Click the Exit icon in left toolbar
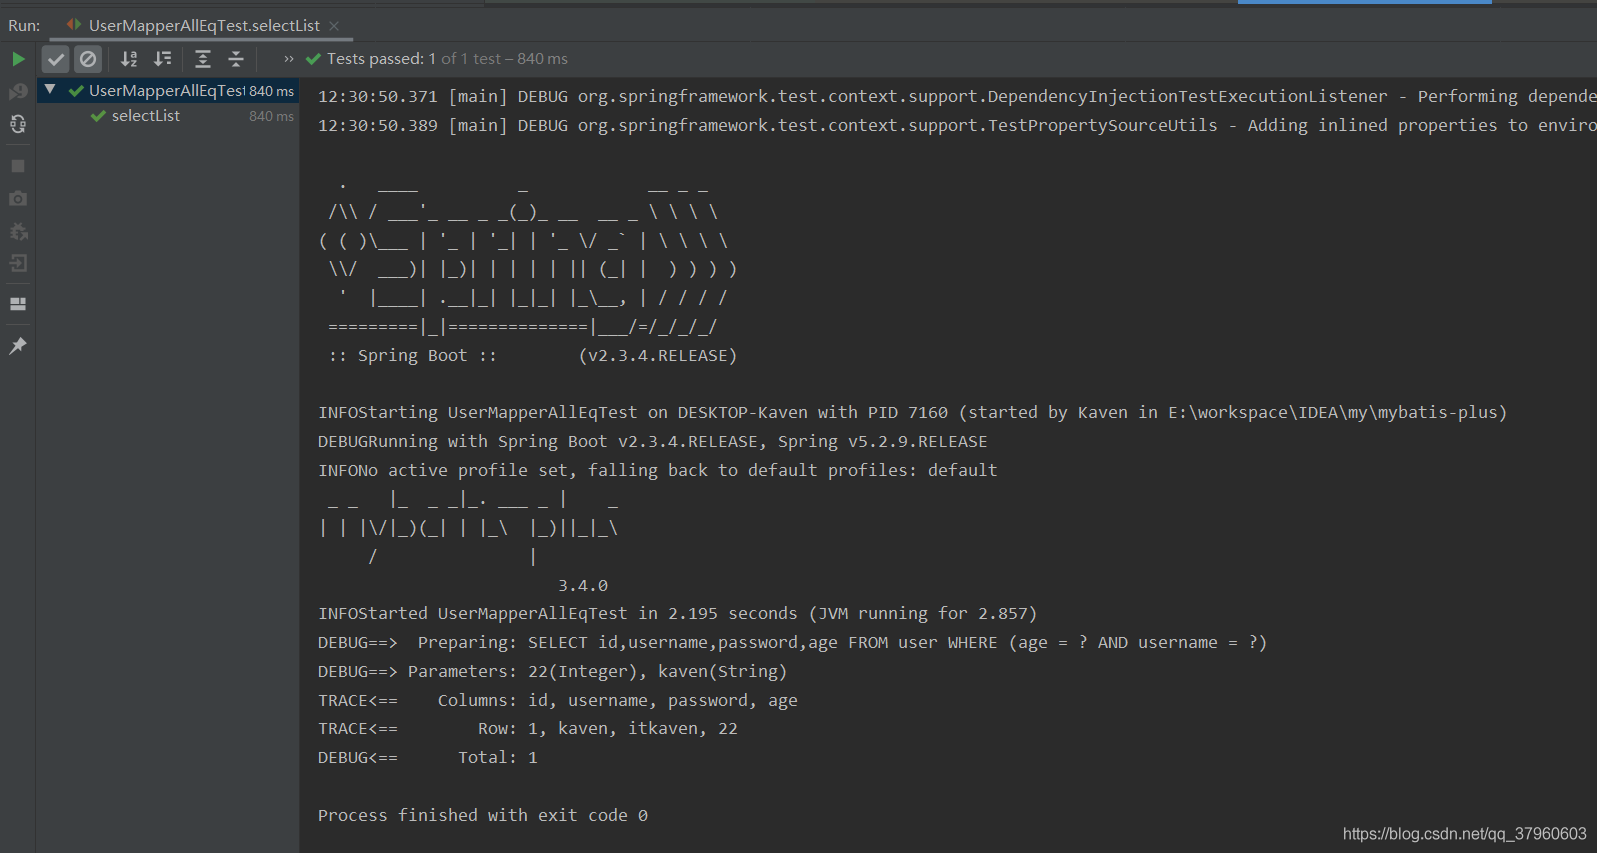 click(x=18, y=264)
